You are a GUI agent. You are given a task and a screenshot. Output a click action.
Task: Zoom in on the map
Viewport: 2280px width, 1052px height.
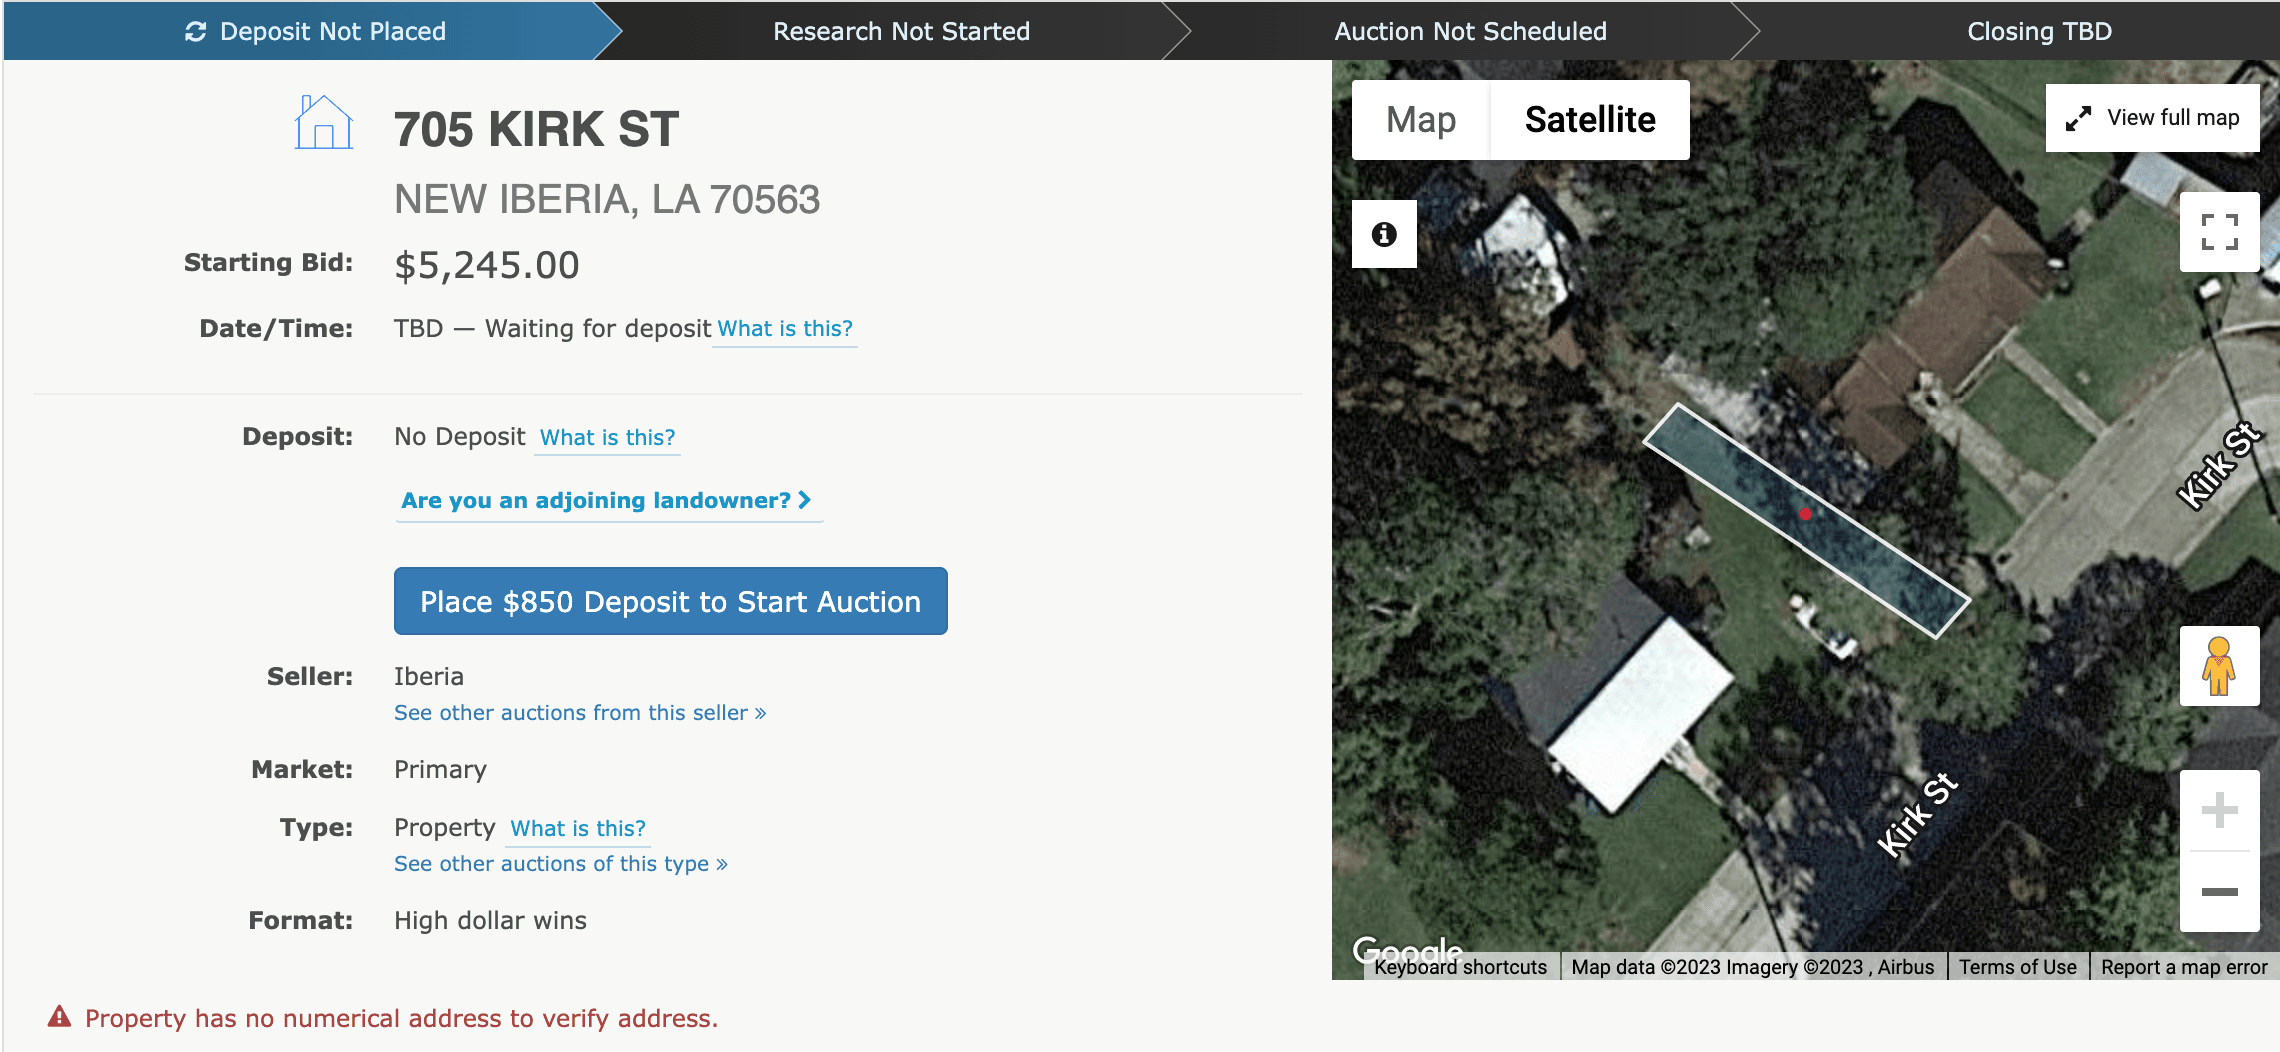[2219, 810]
